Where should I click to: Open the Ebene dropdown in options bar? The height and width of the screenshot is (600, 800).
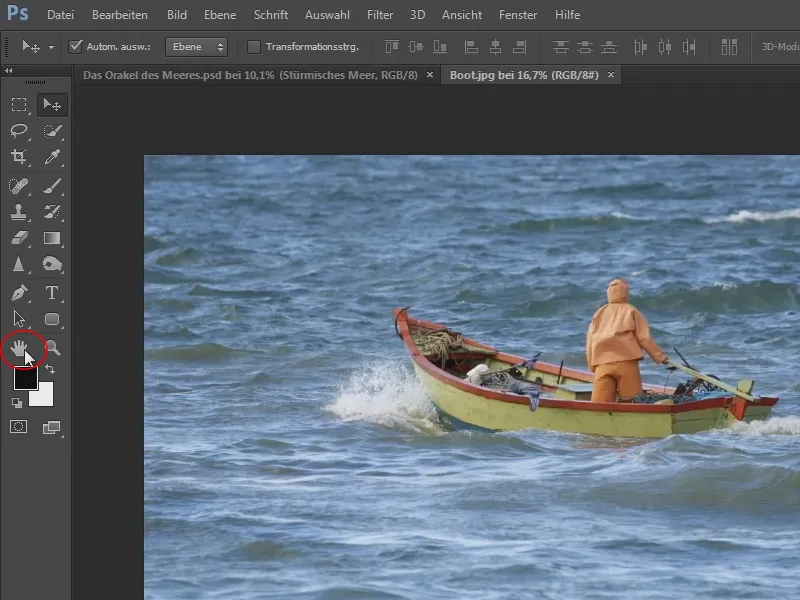(x=196, y=47)
